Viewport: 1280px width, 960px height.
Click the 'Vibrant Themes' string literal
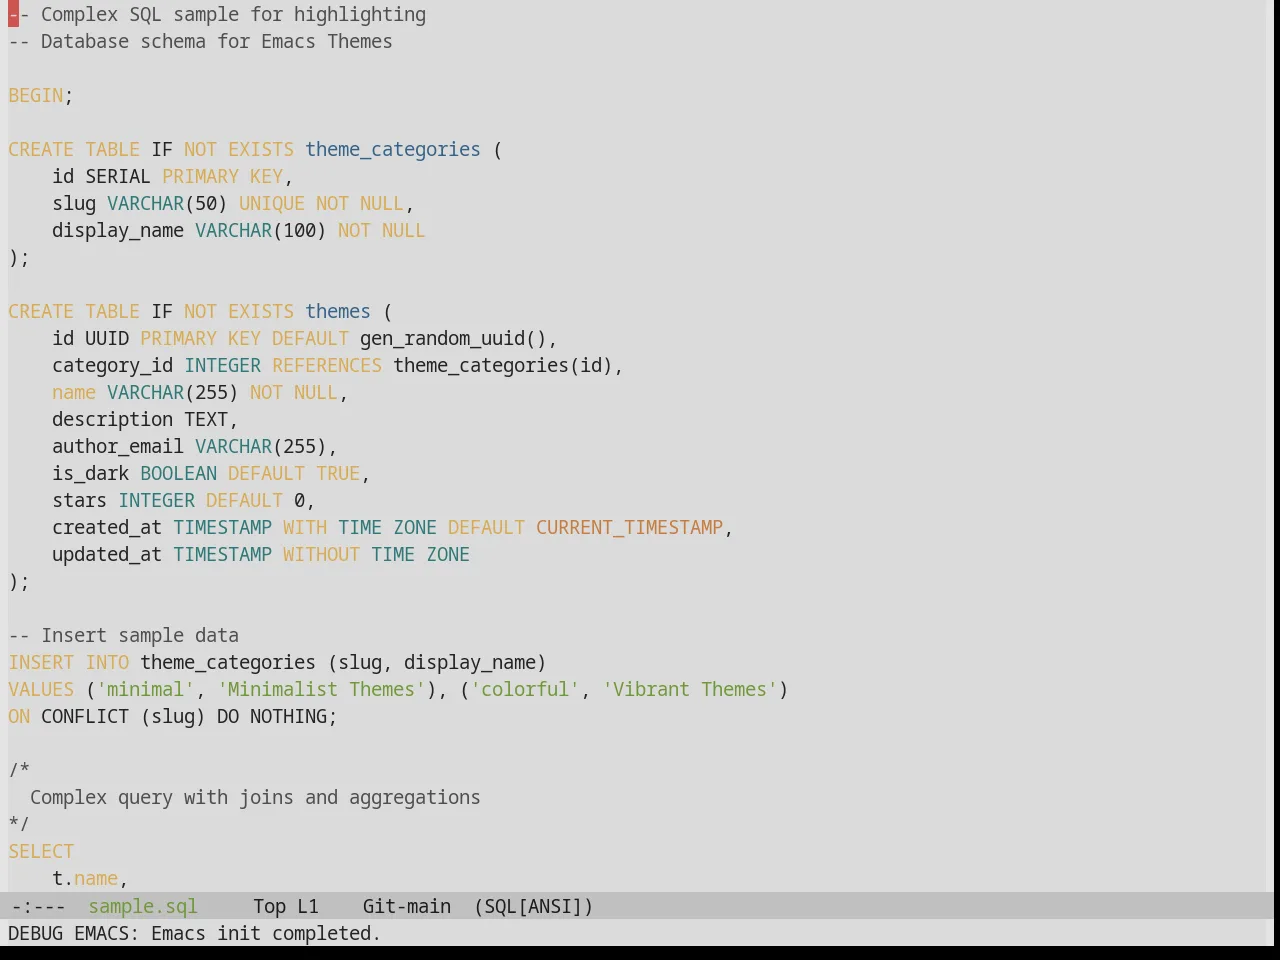(x=690, y=689)
